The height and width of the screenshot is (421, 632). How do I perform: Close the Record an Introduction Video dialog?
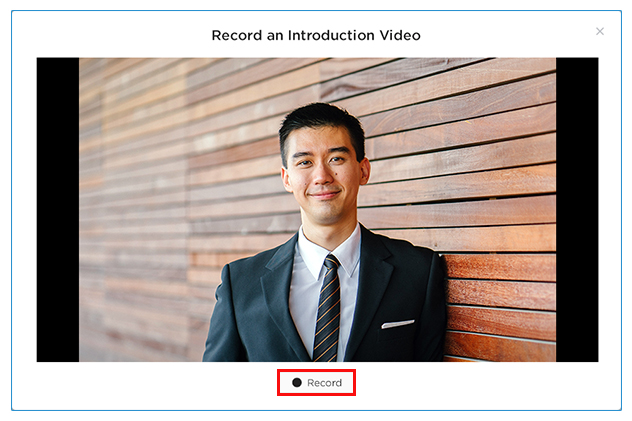(x=600, y=31)
